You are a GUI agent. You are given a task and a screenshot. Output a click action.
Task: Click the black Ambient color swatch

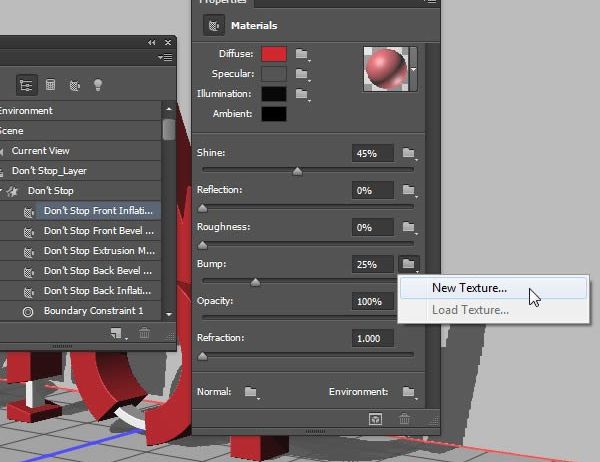274,114
